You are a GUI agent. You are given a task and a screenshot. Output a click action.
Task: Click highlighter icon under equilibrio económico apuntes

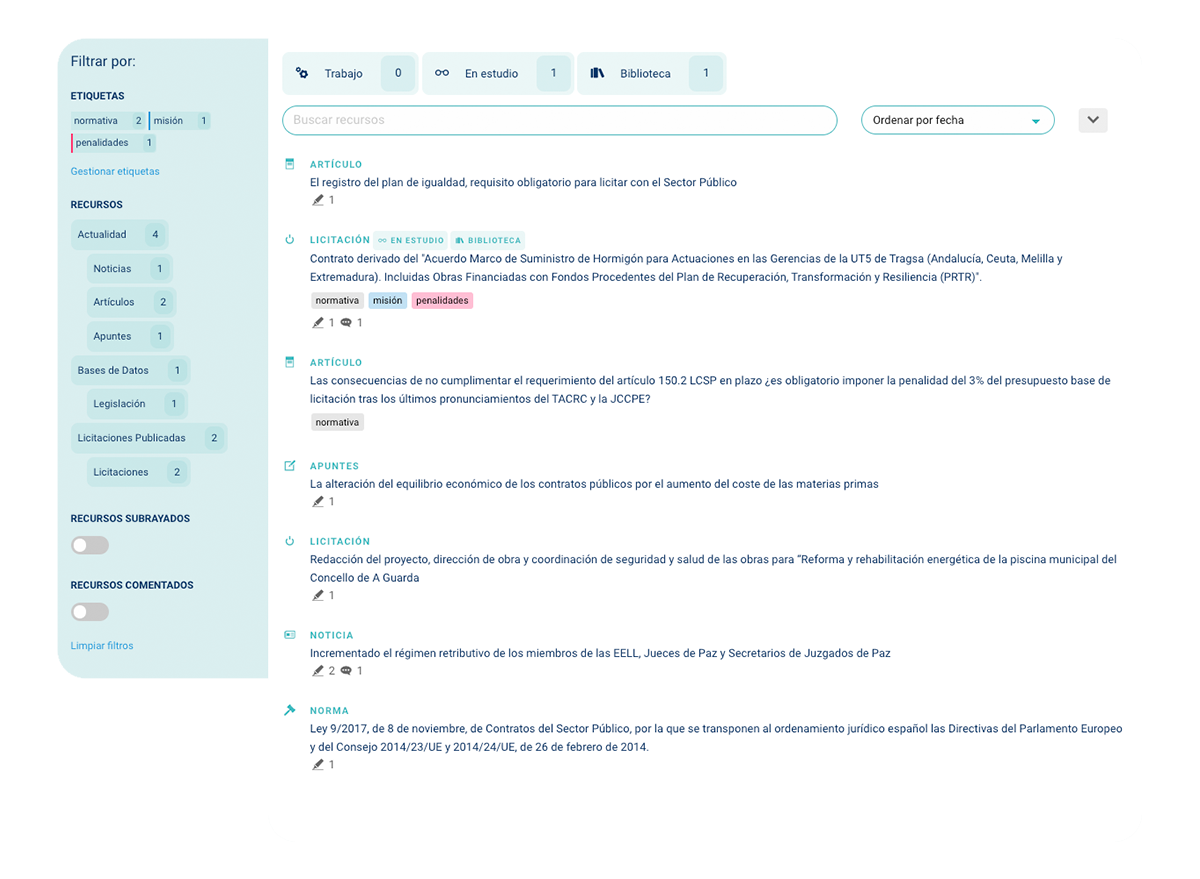[318, 502]
